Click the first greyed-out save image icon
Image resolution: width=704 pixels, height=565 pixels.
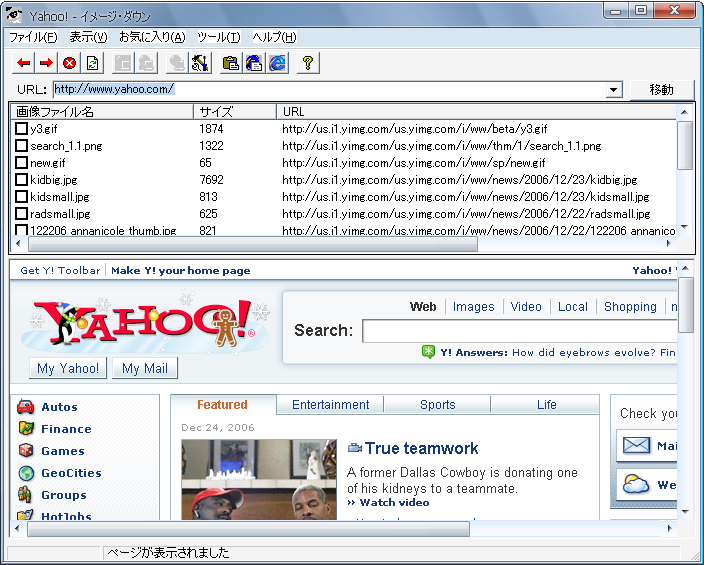(123, 63)
